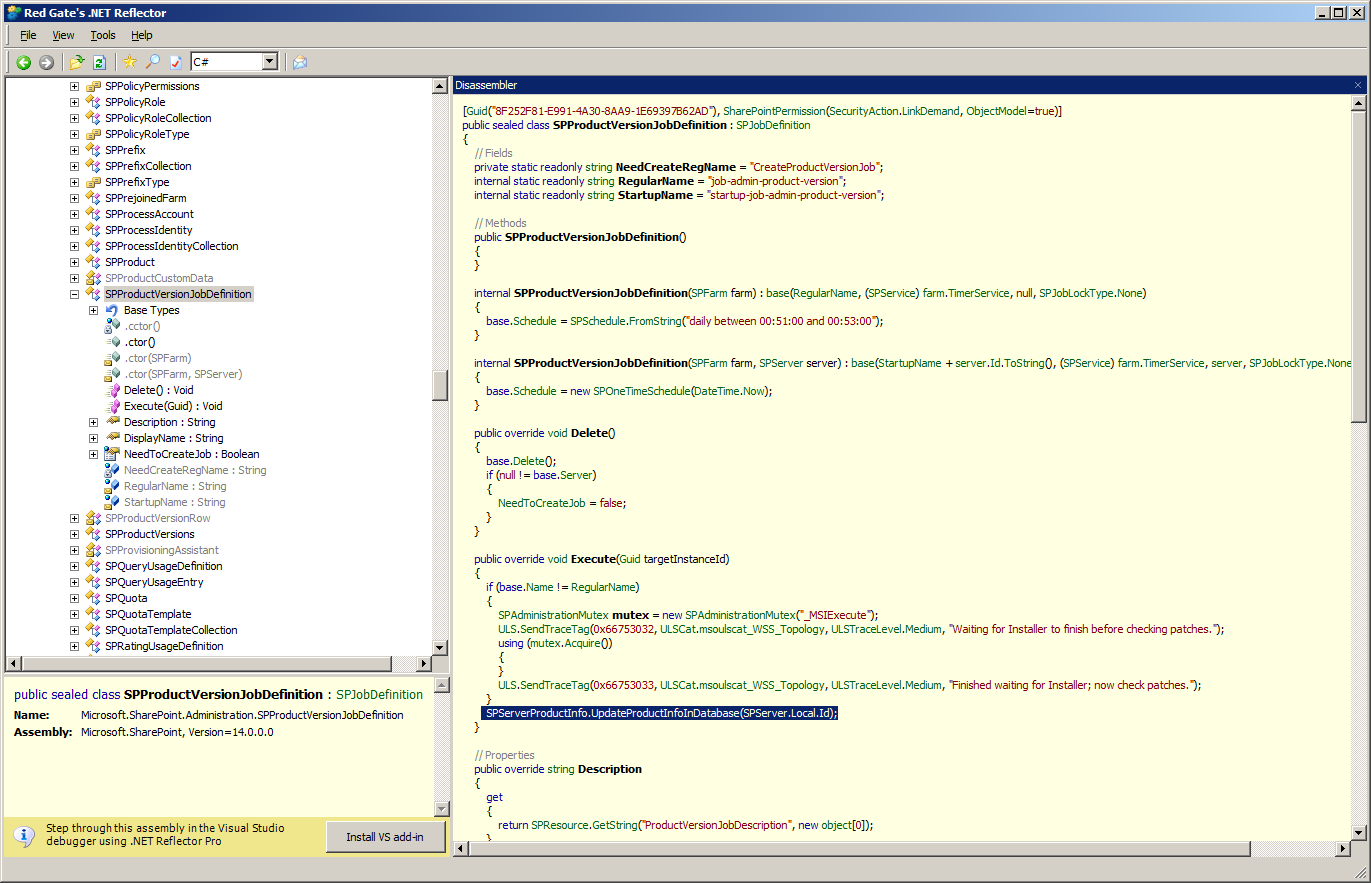Expand the SPProductVersions tree node
Image resolution: width=1371 pixels, height=883 pixels.
pyautogui.click(x=74, y=534)
